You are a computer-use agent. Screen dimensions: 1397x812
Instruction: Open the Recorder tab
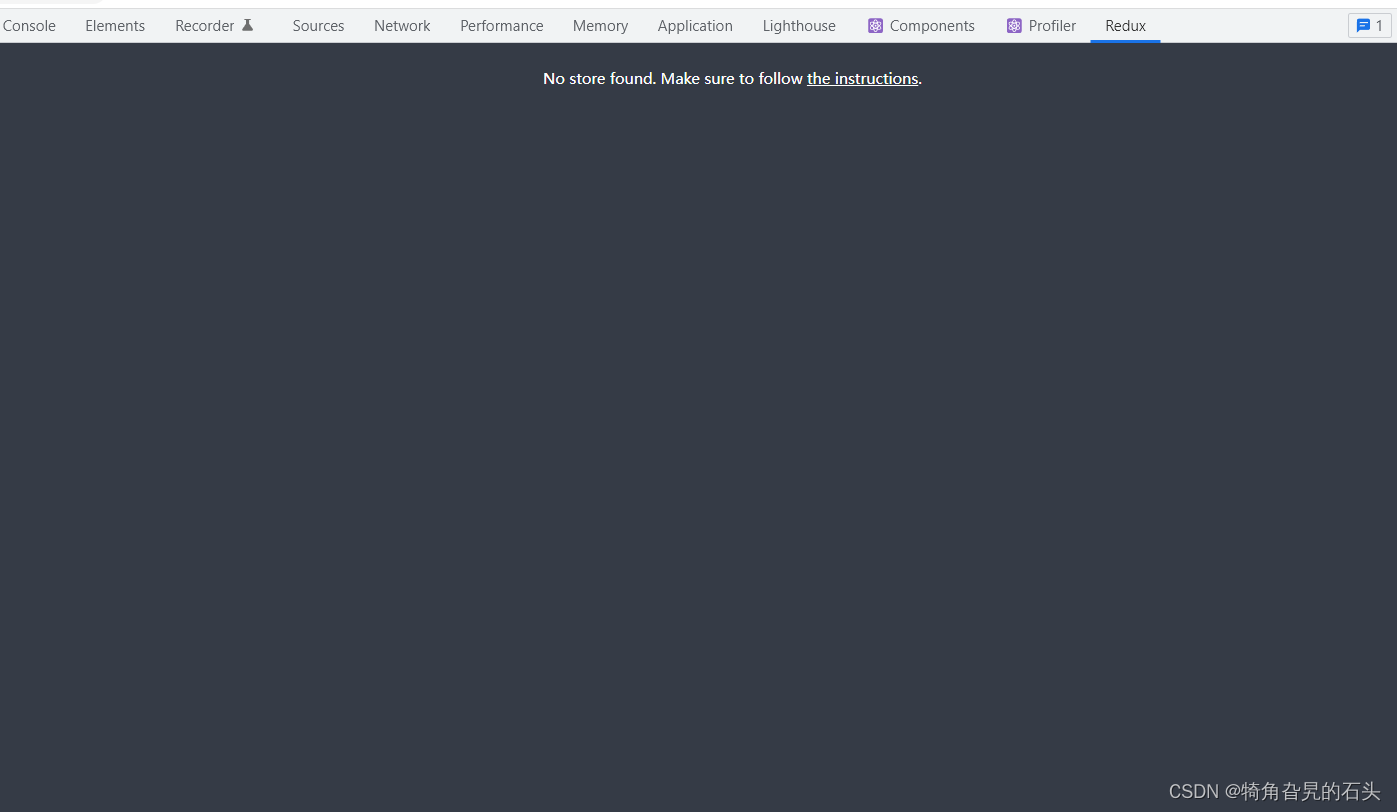click(215, 26)
